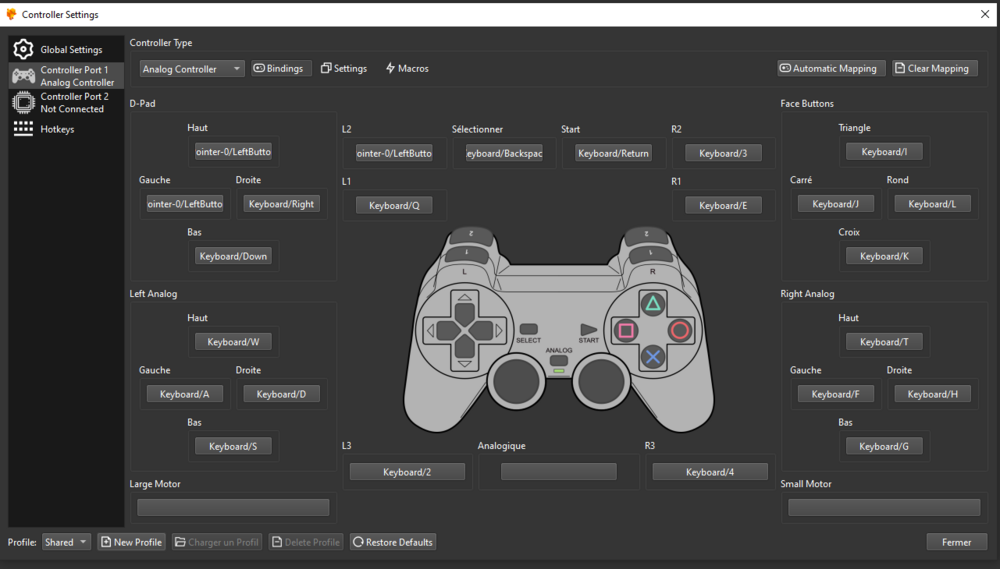Select Controller Port 2 chip icon

click(x=23, y=102)
